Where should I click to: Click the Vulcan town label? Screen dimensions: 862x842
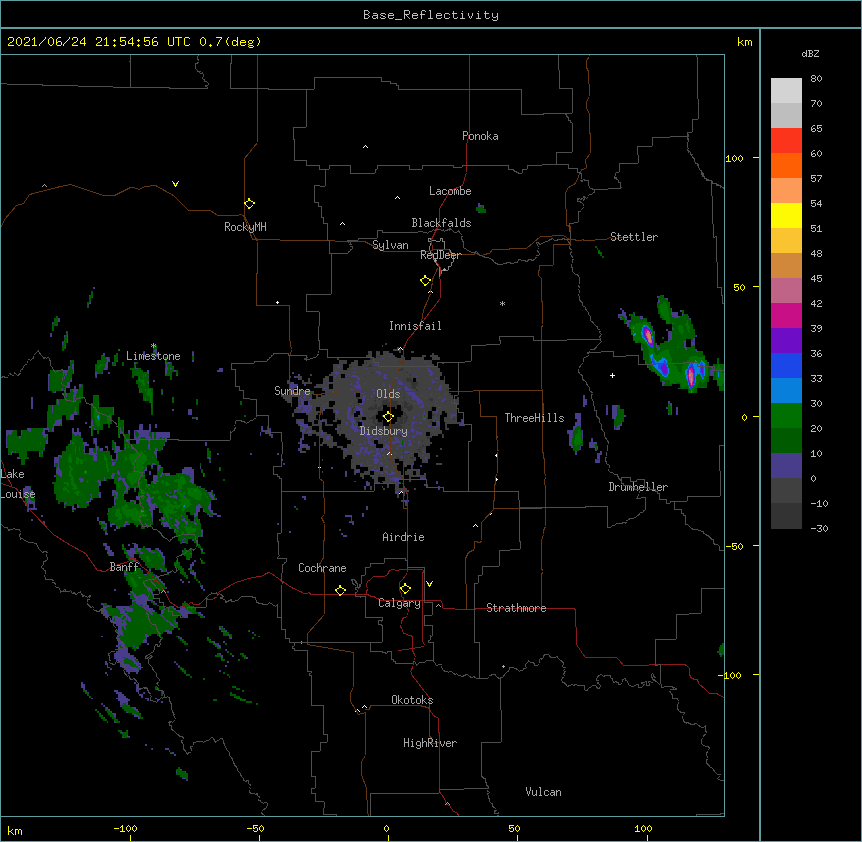[x=543, y=792]
